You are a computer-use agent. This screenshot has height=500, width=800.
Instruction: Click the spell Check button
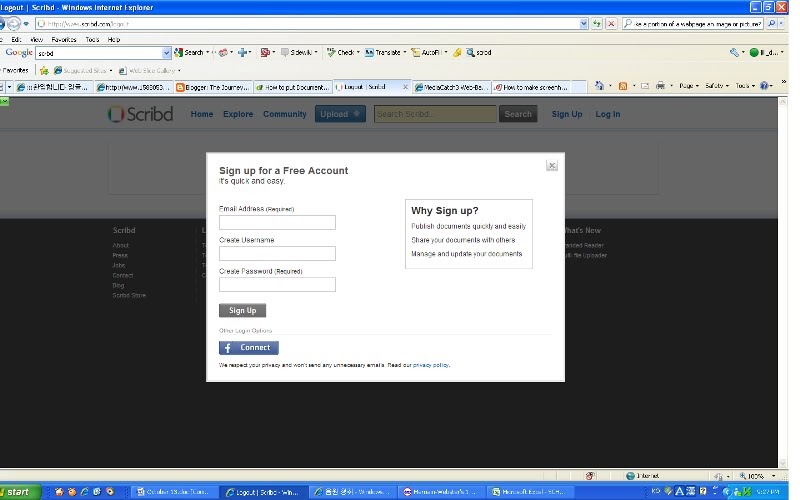340,52
